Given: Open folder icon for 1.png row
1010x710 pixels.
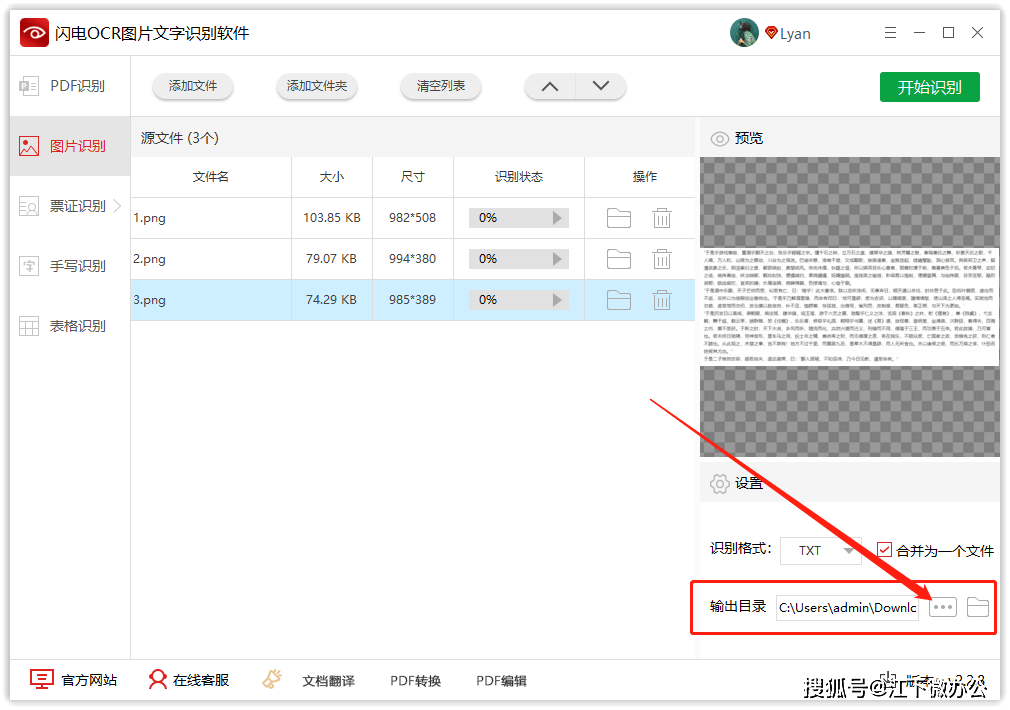Looking at the screenshot, I should point(618,218).
